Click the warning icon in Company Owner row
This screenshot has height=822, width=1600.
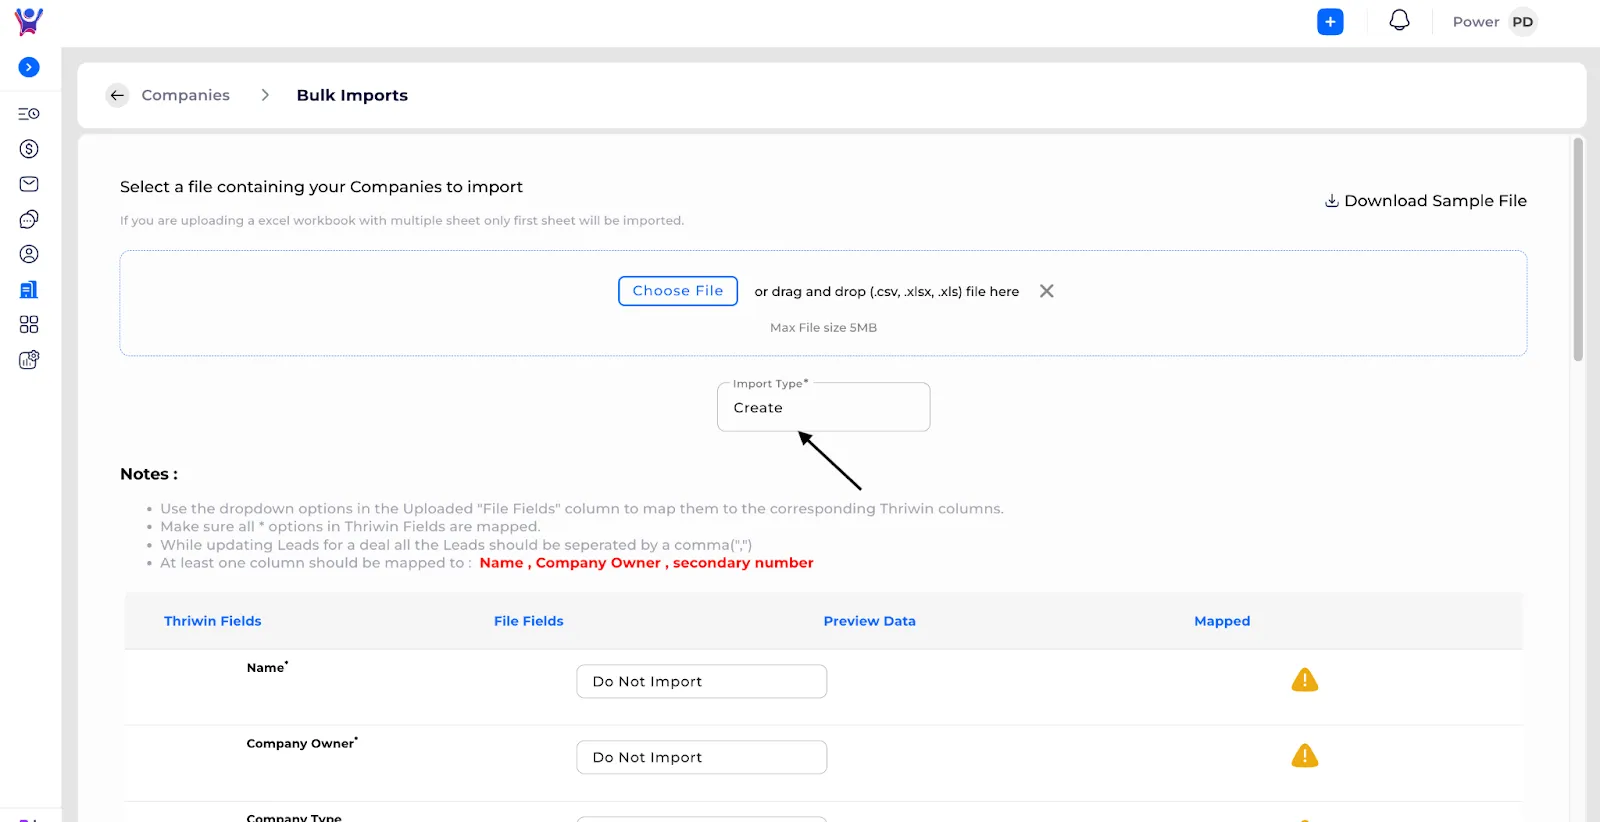click(1305, 756)
